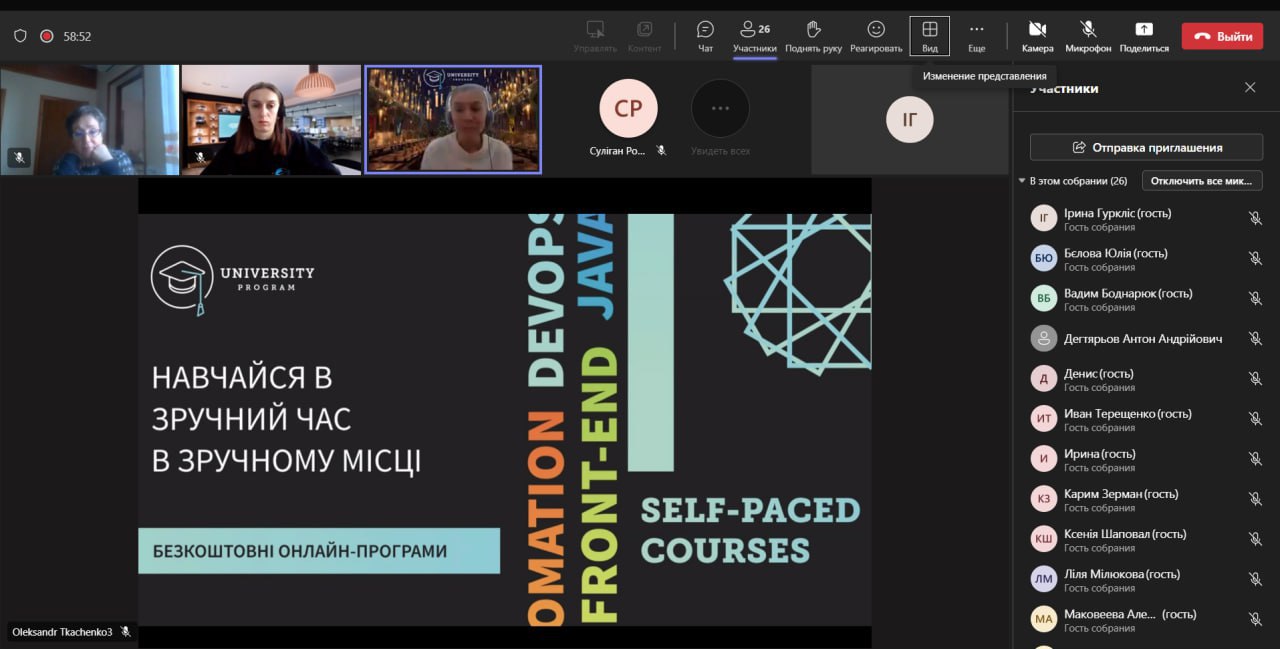Image resolution: width=1280 pixels, height=649 pixels.
Task: Click the shield security icon
Action: pyautogui.click(x=20, y=36)
